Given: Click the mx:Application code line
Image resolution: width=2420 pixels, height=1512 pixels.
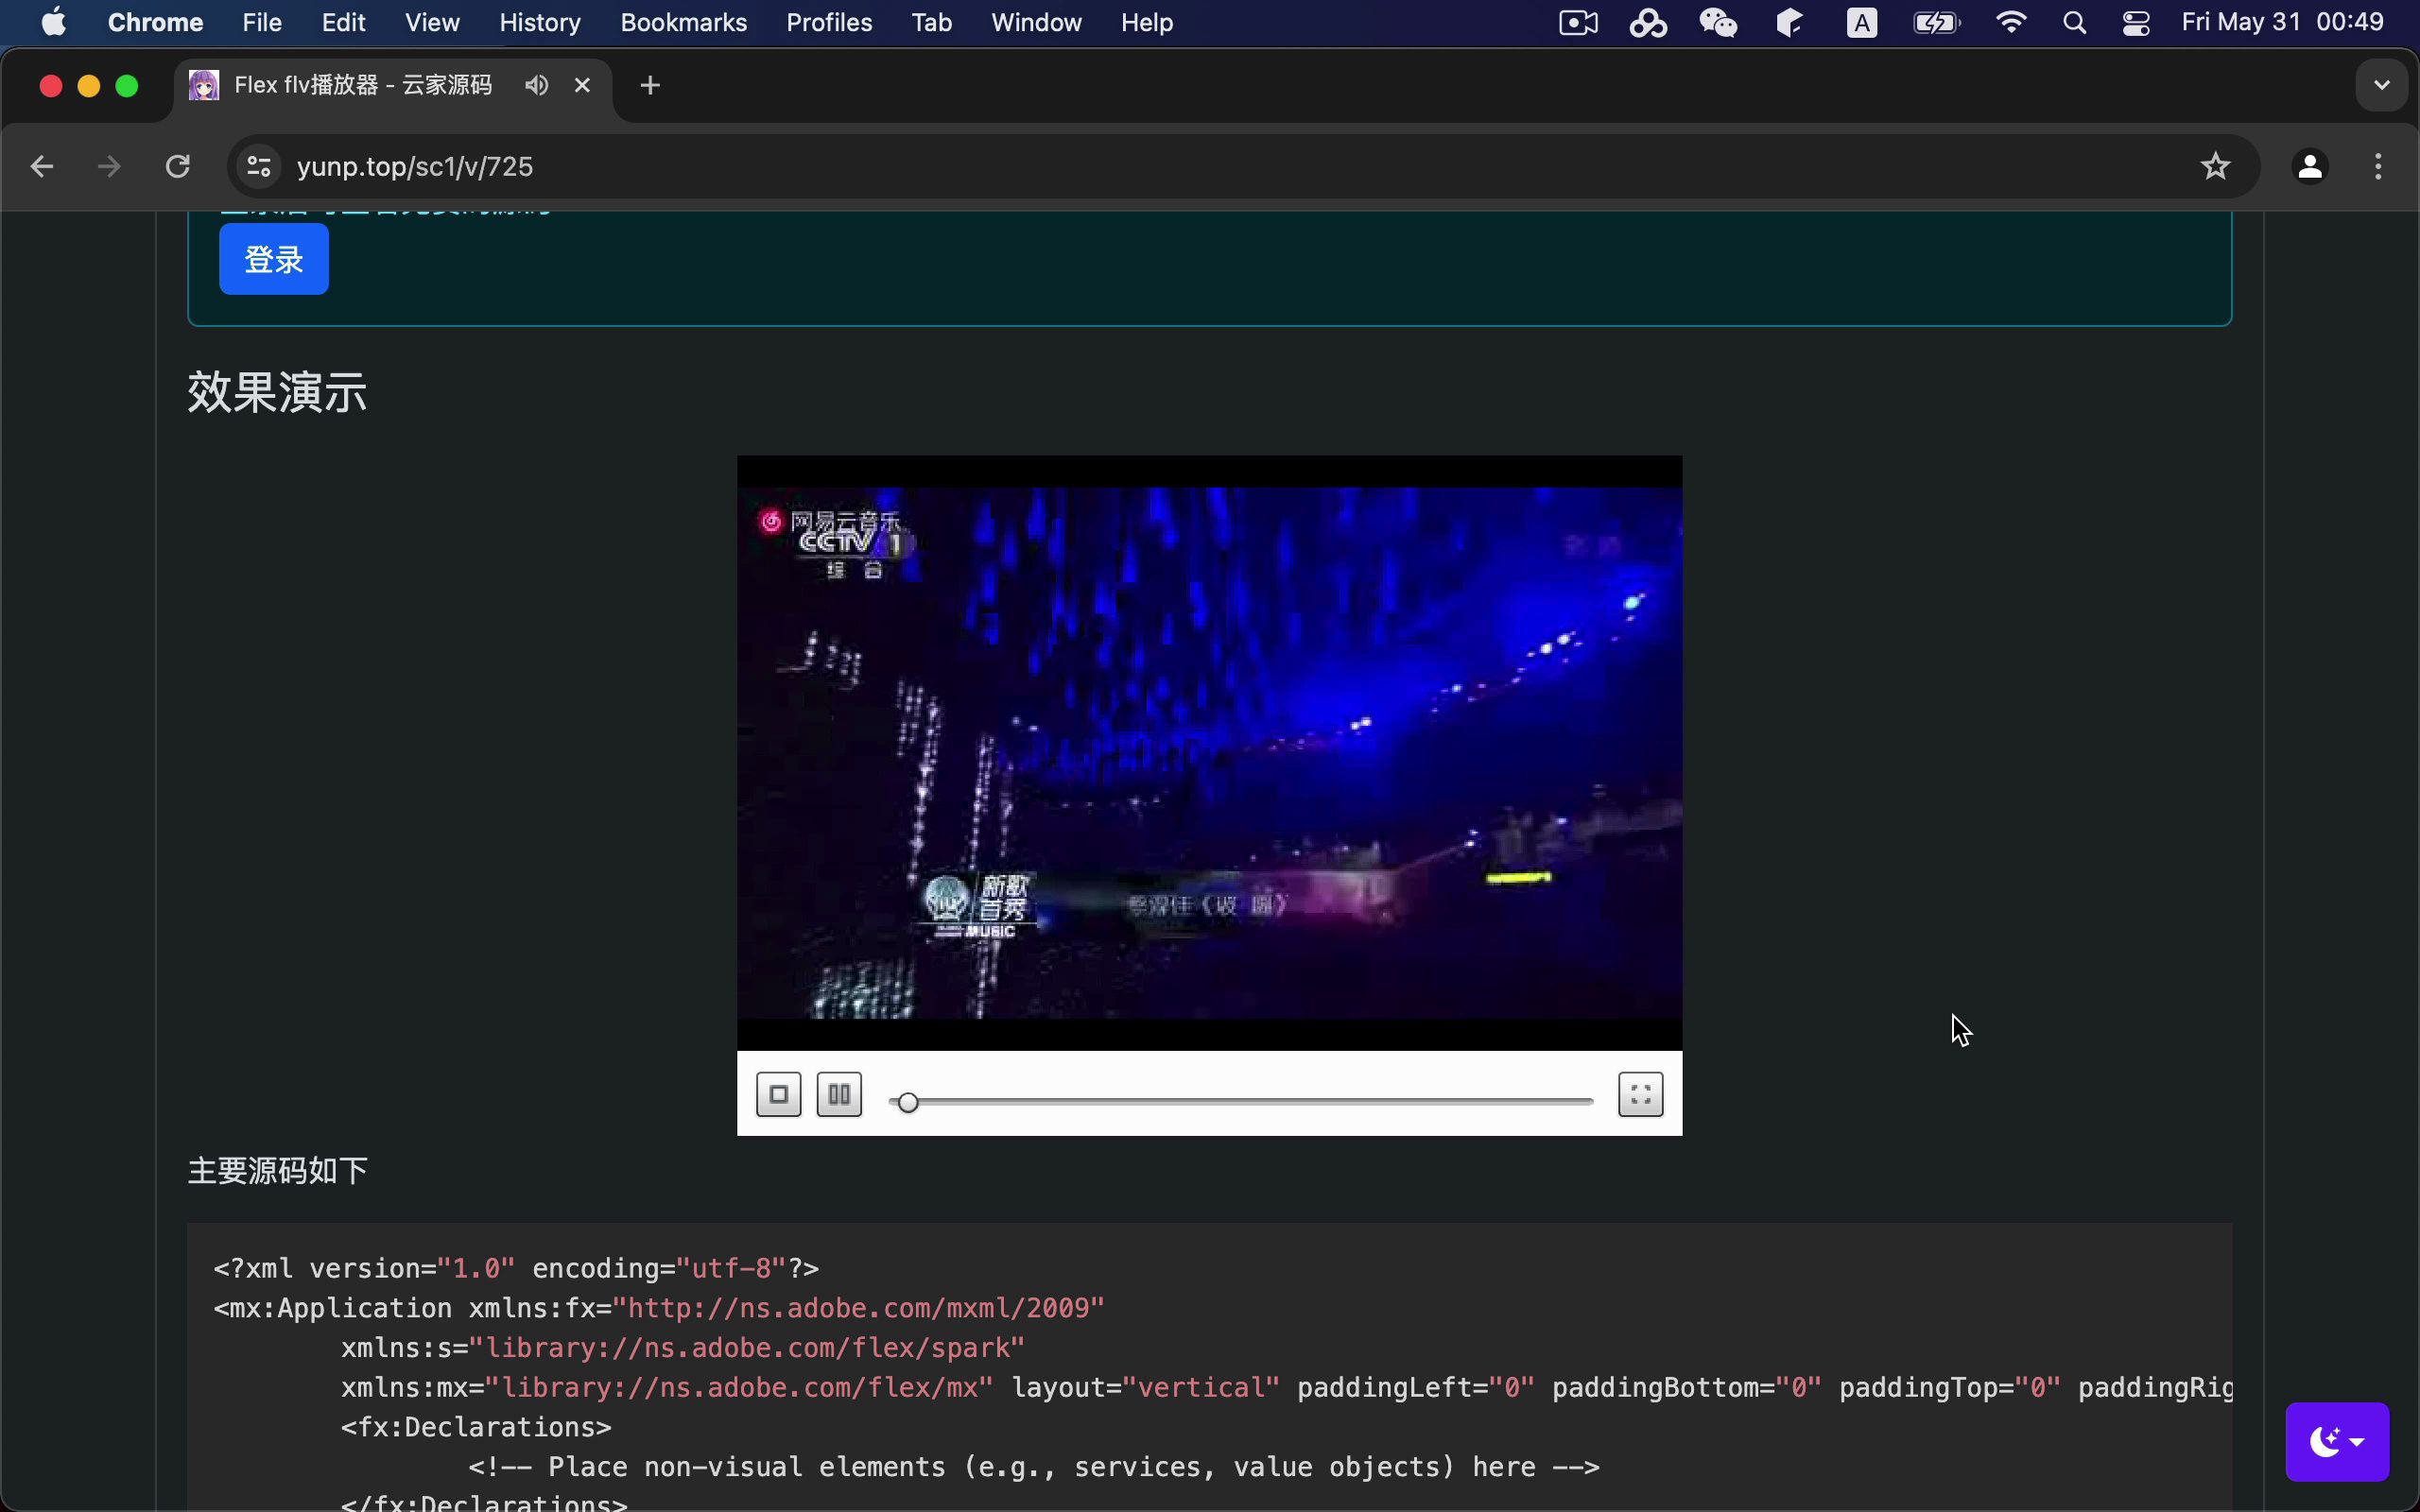Looking at the screenshot, I should (x=659, y=1308).
